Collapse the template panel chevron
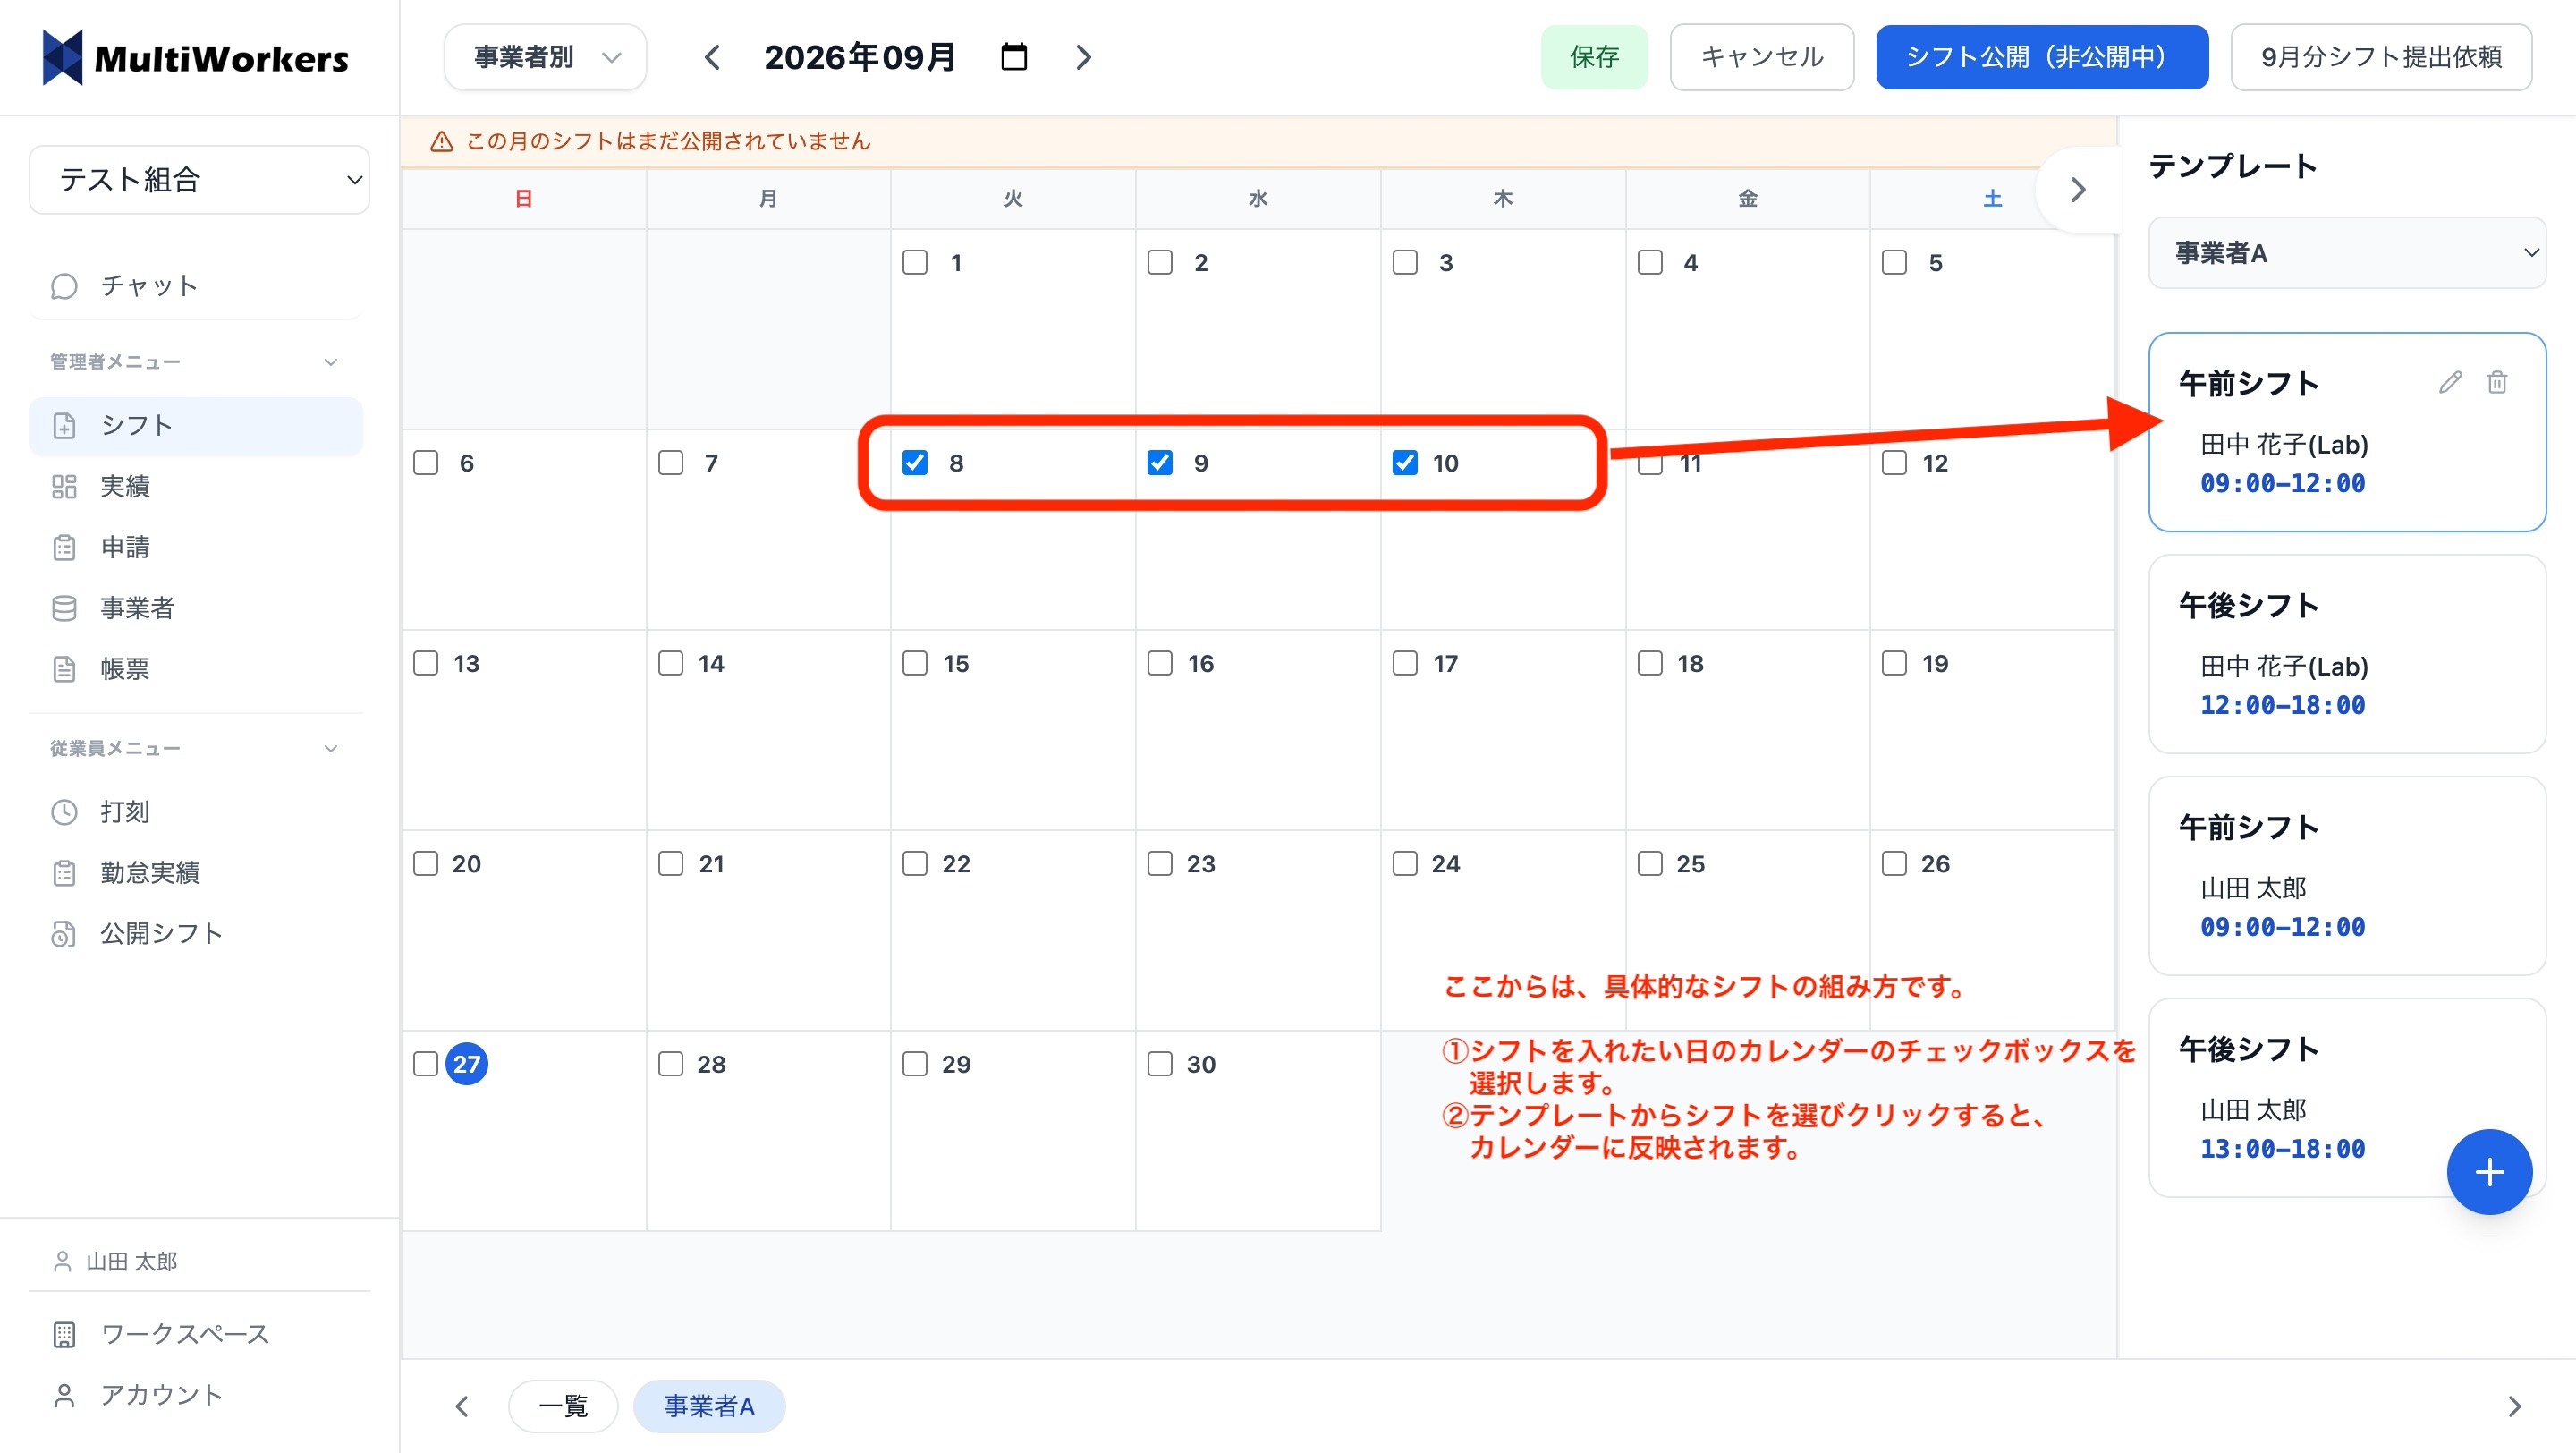This screenshot has width=2576, height=1453. (2077, 190)
